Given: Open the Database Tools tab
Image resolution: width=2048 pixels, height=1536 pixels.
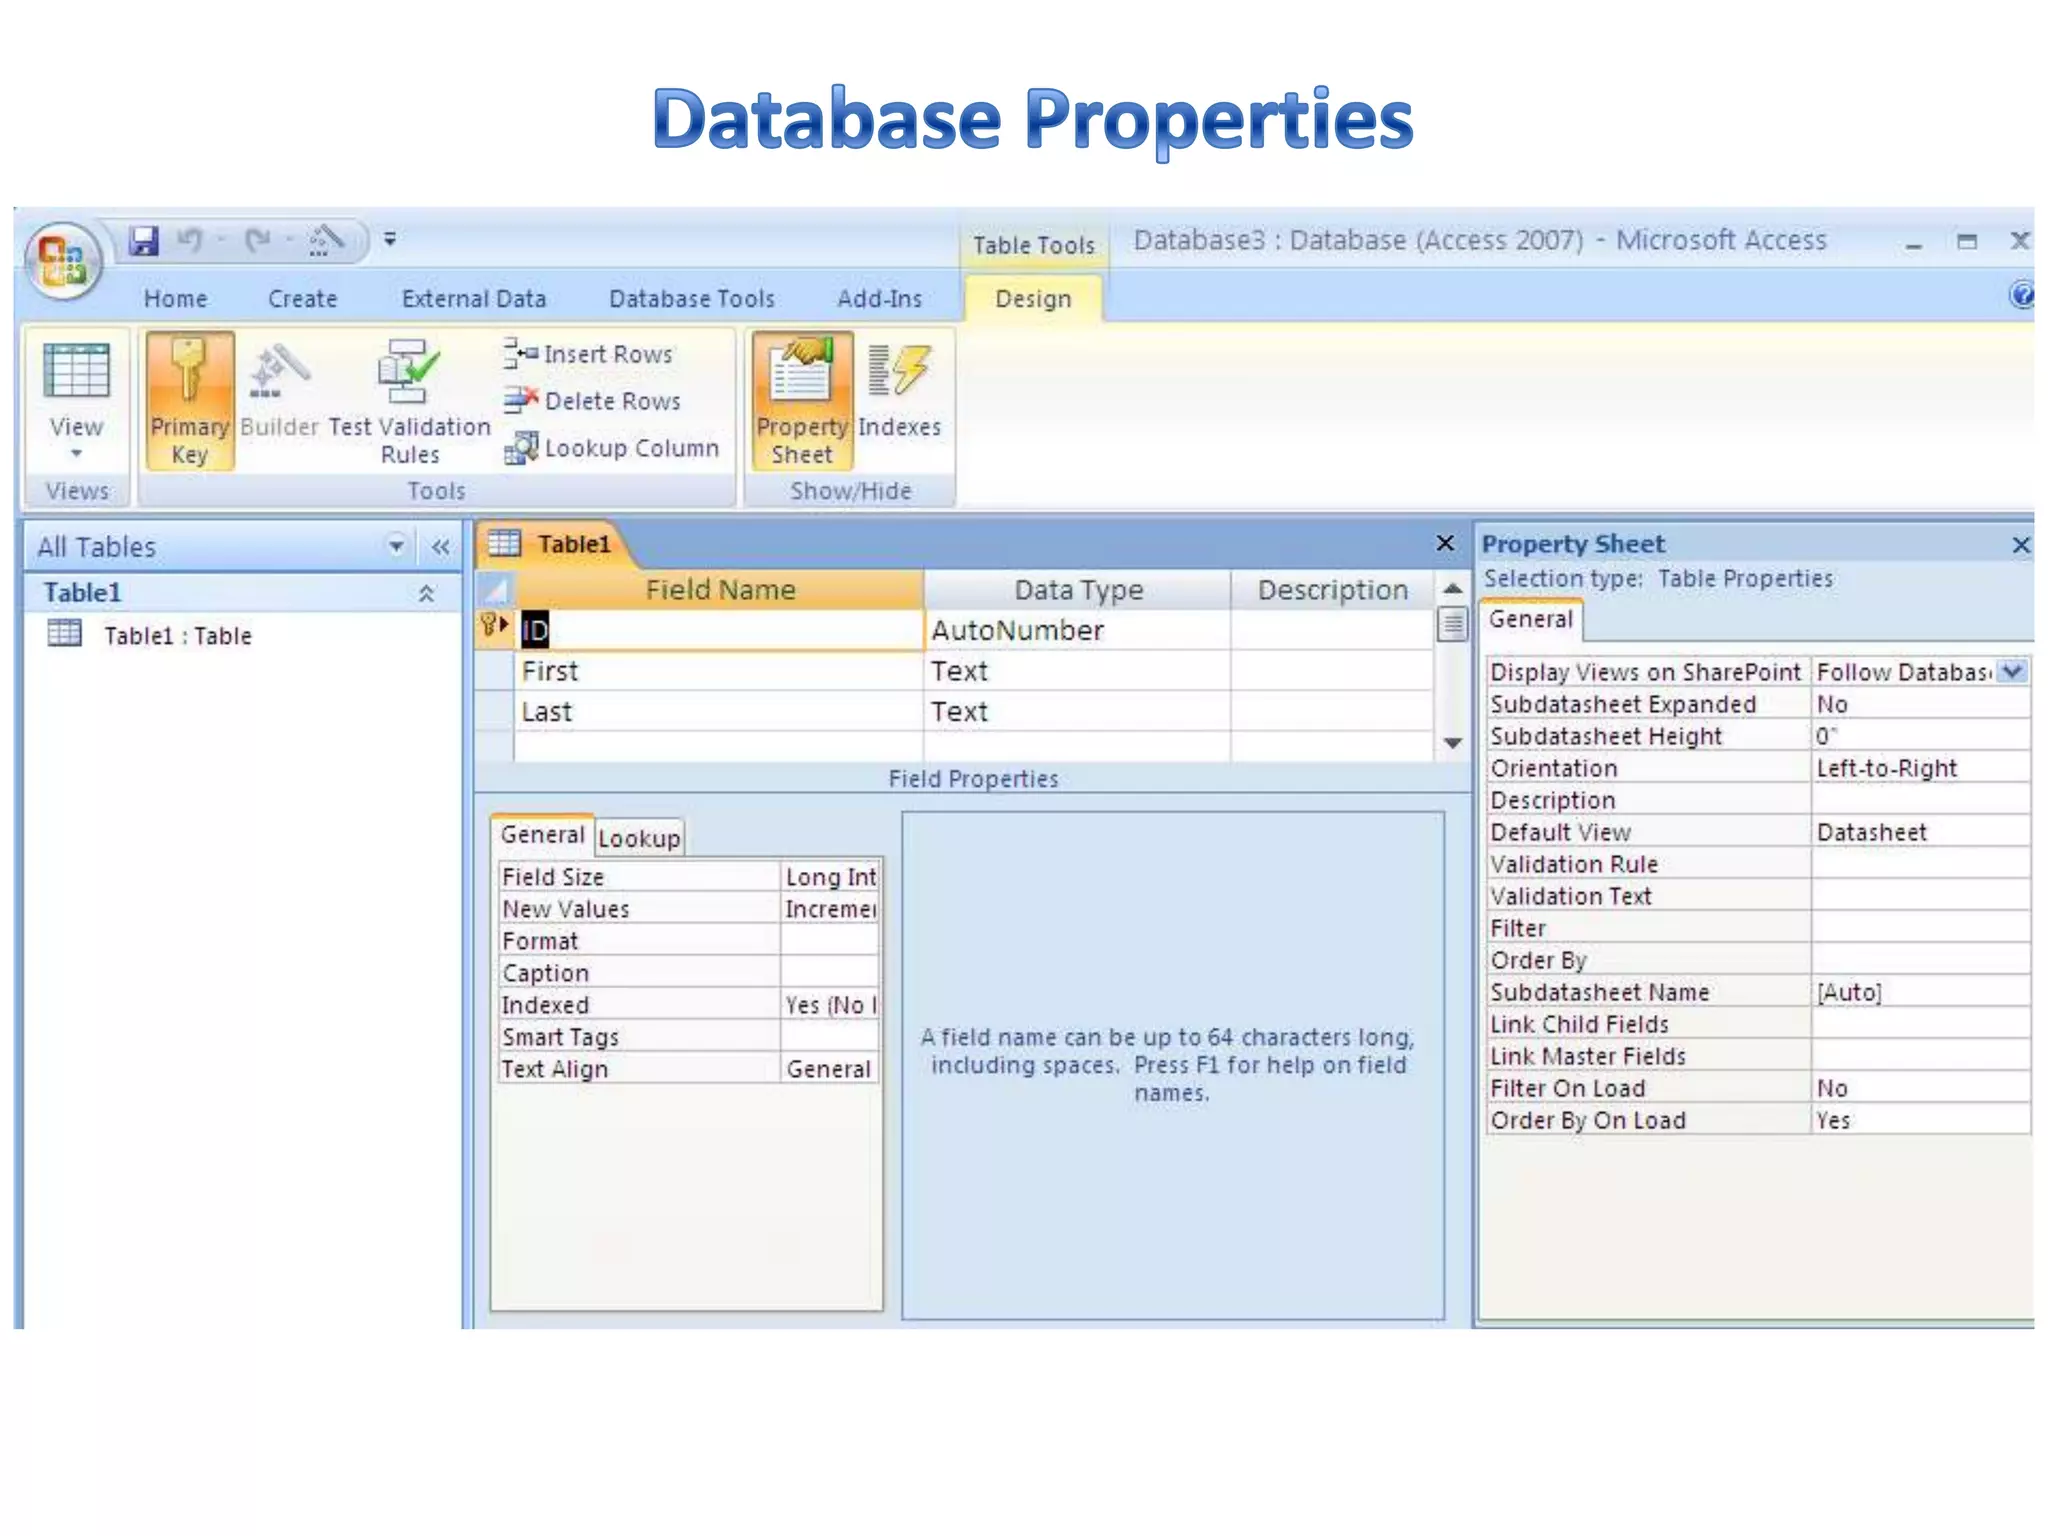Looking at the screenshot, I should click(692, 299).
